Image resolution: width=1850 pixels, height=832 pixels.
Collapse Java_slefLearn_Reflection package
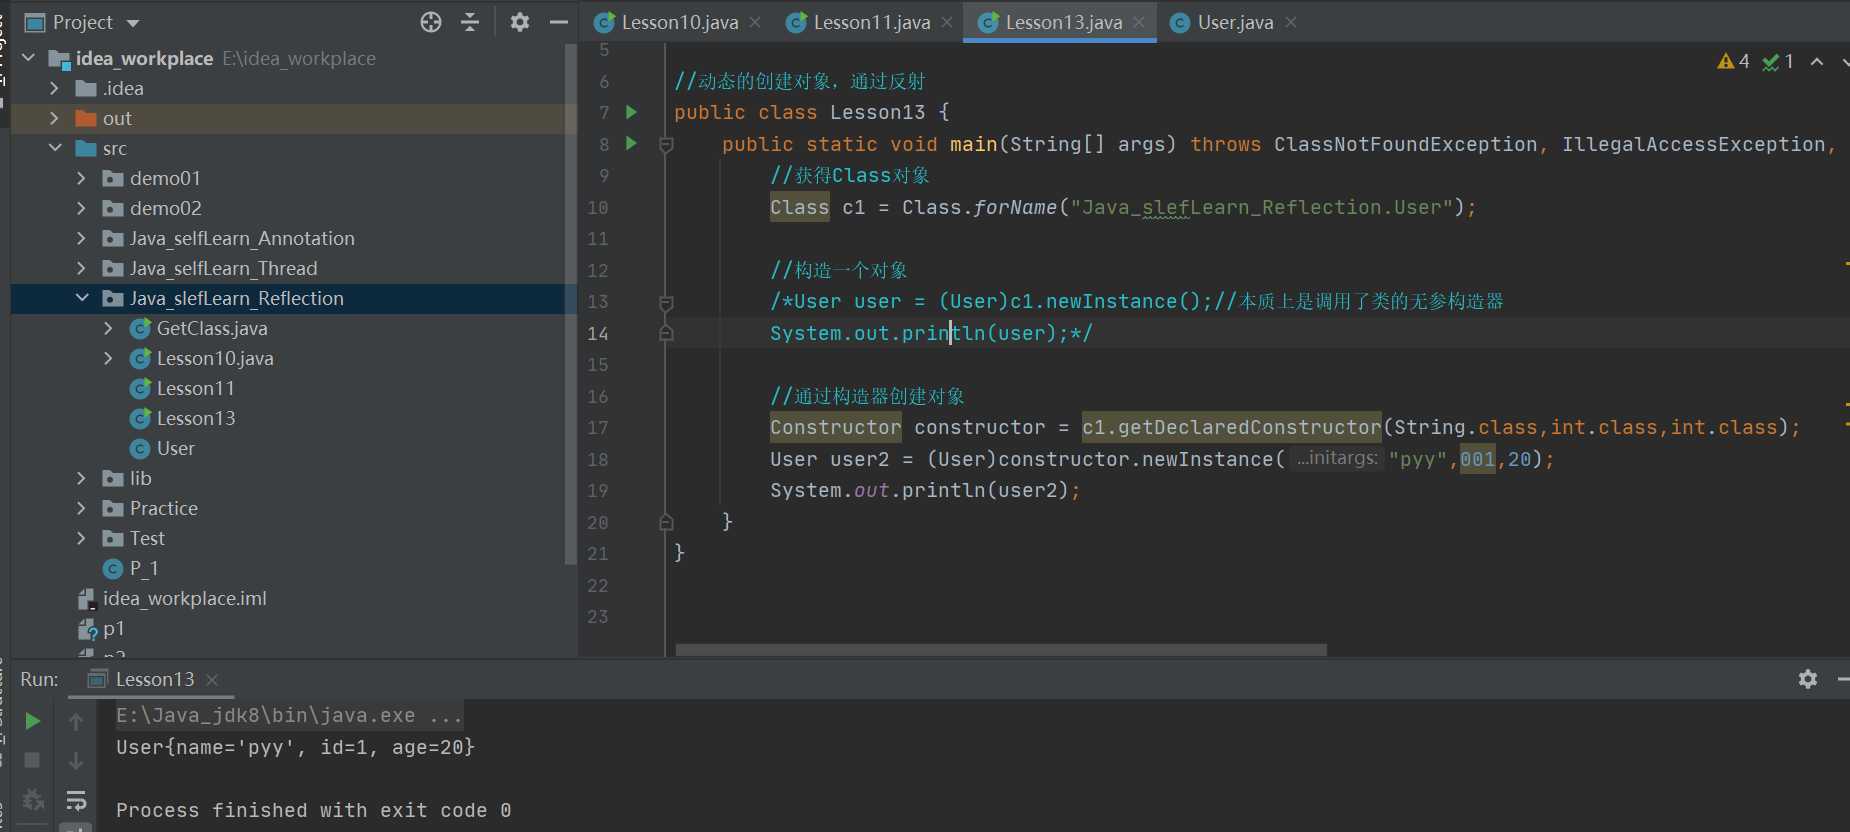point(82,298)
